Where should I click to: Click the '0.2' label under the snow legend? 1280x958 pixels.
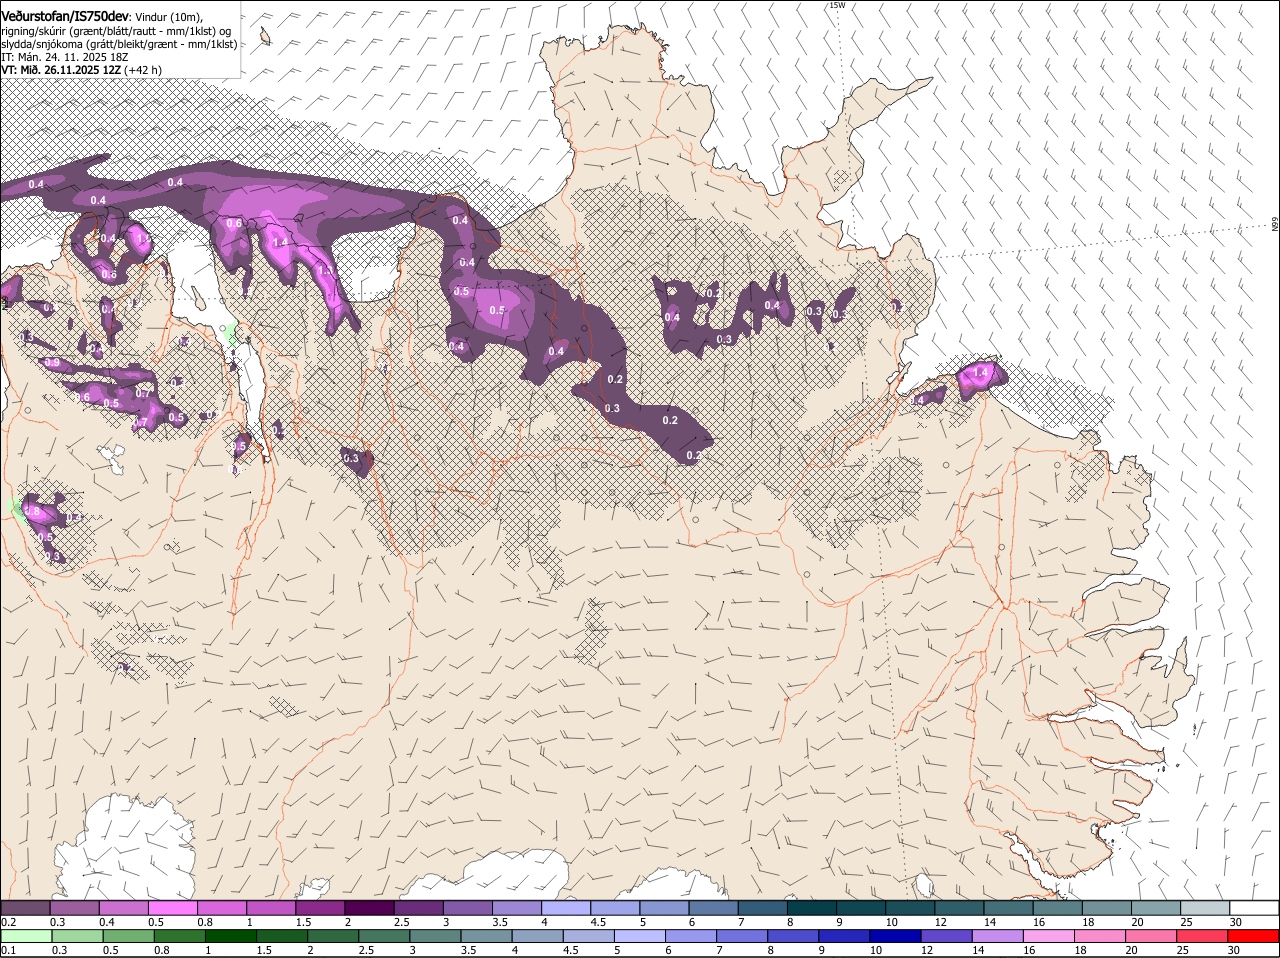(x=8, y=921)
